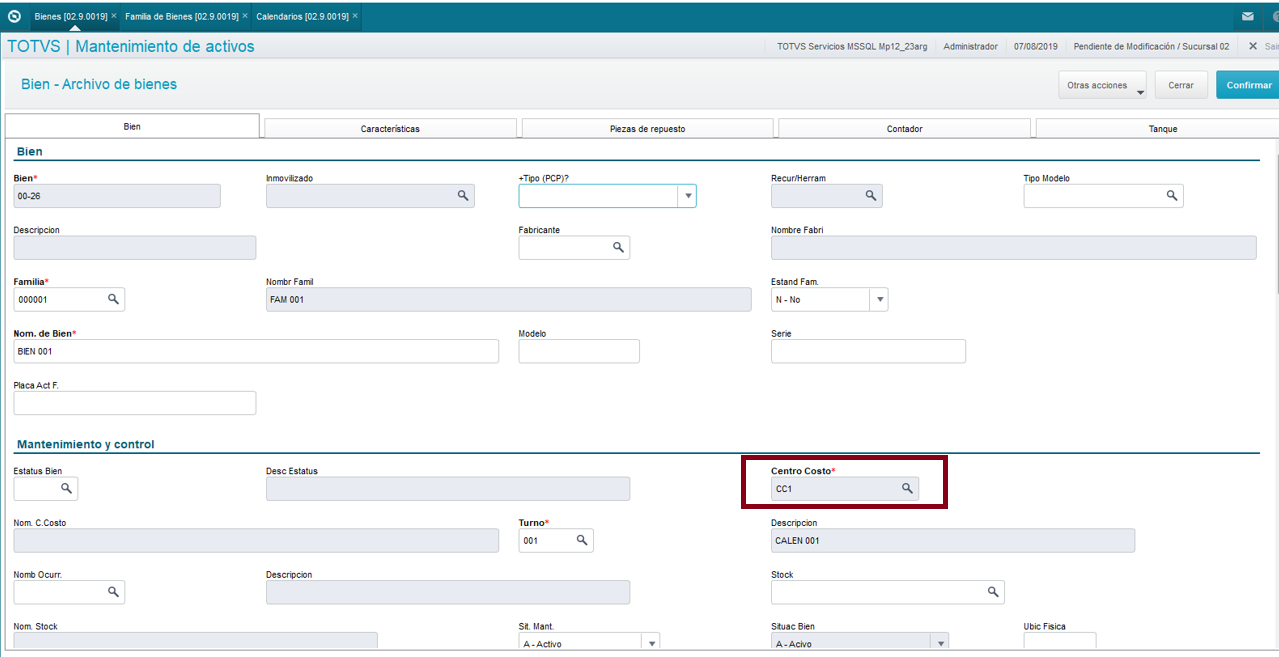Click into the Serie input field

[868, 351]
